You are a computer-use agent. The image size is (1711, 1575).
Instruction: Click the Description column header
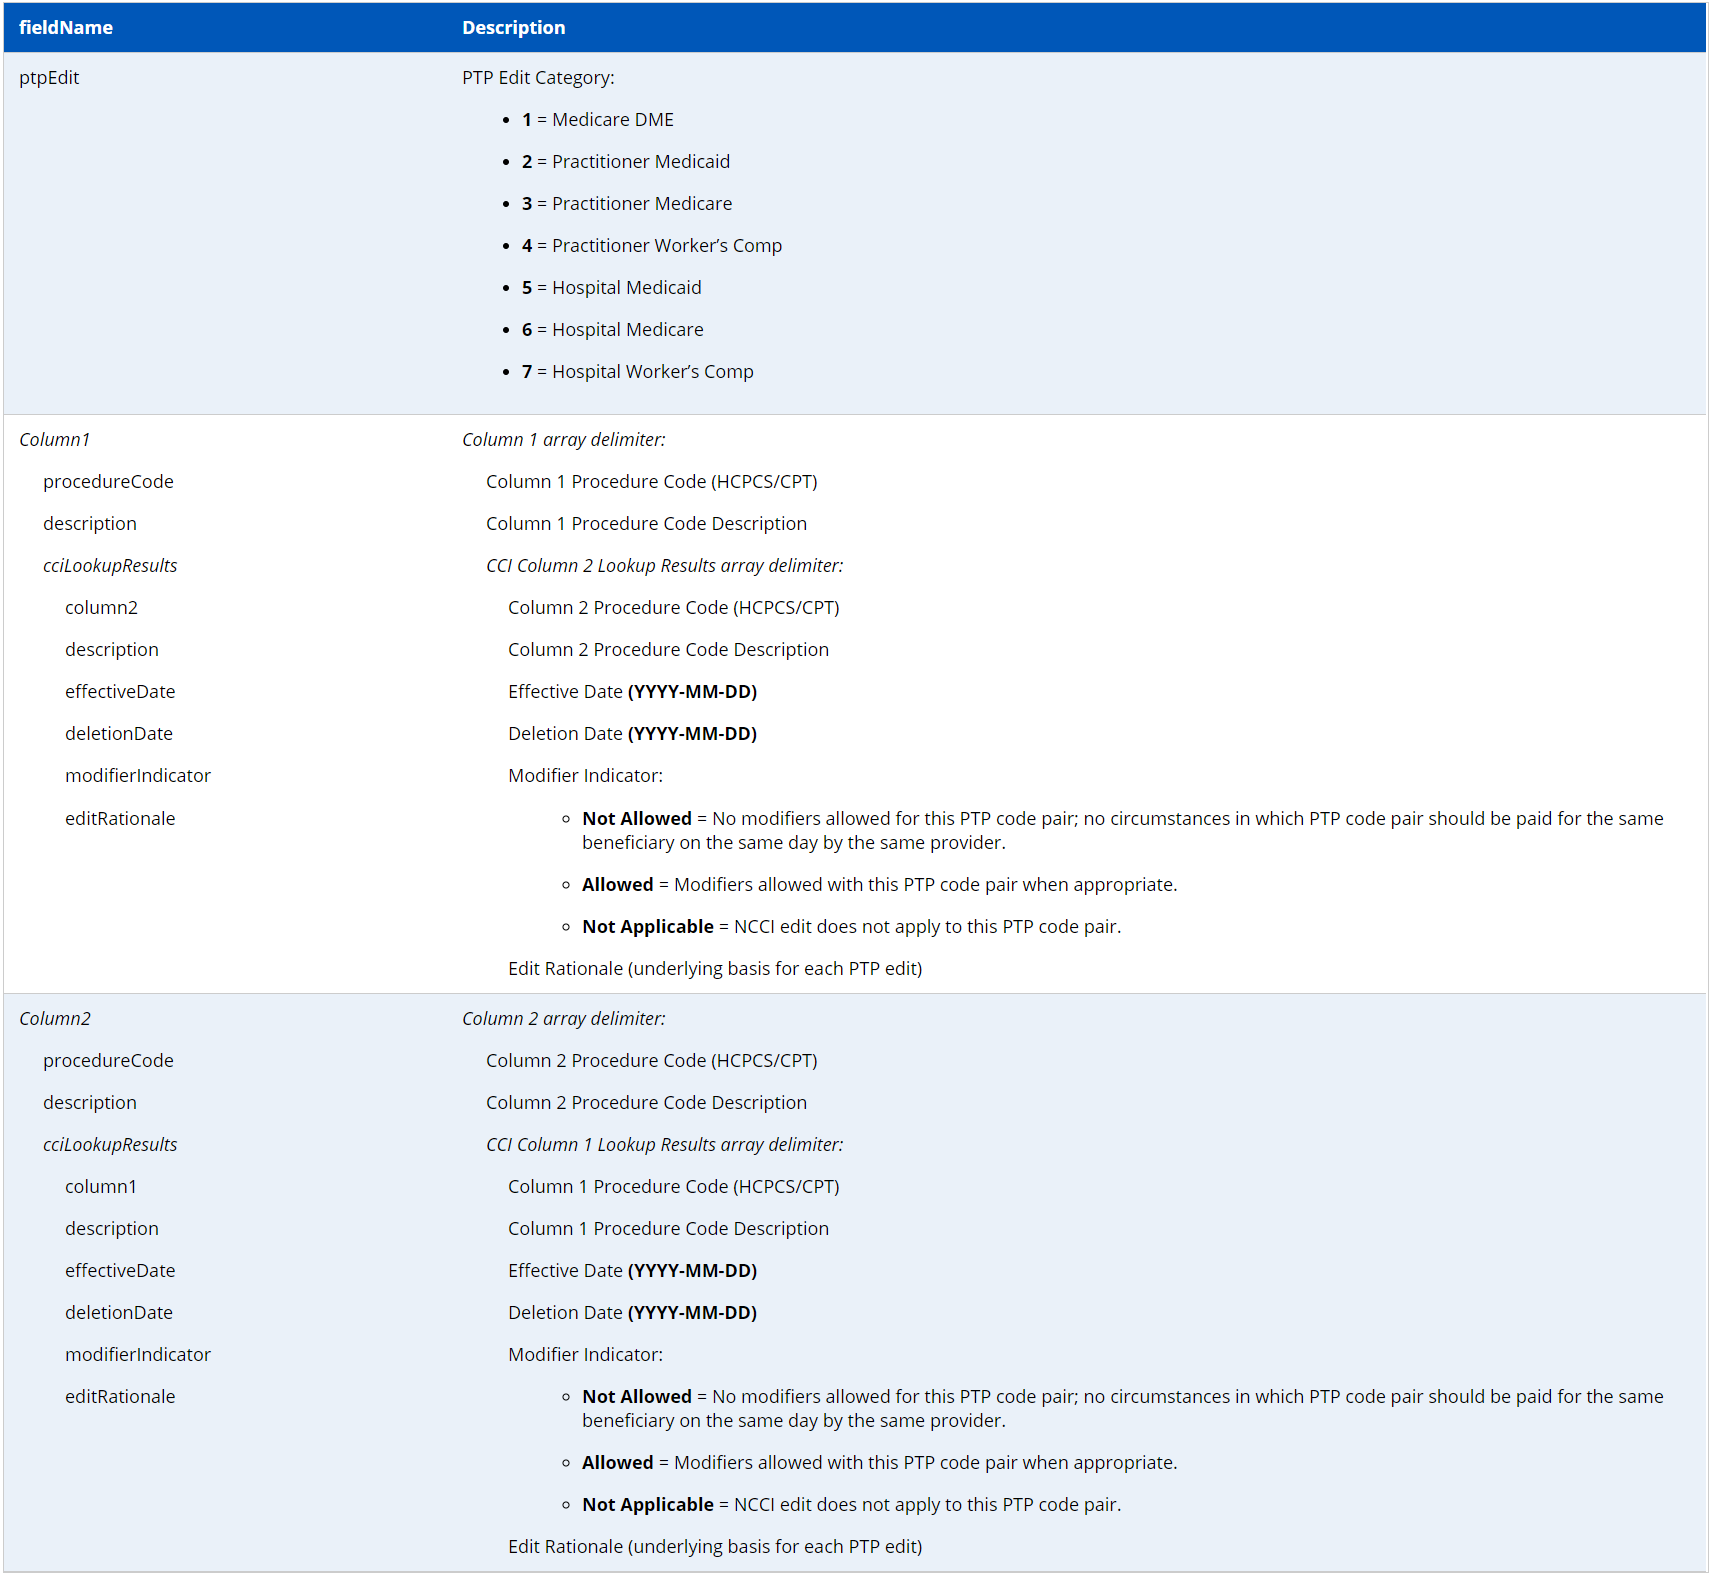point(513,28)
